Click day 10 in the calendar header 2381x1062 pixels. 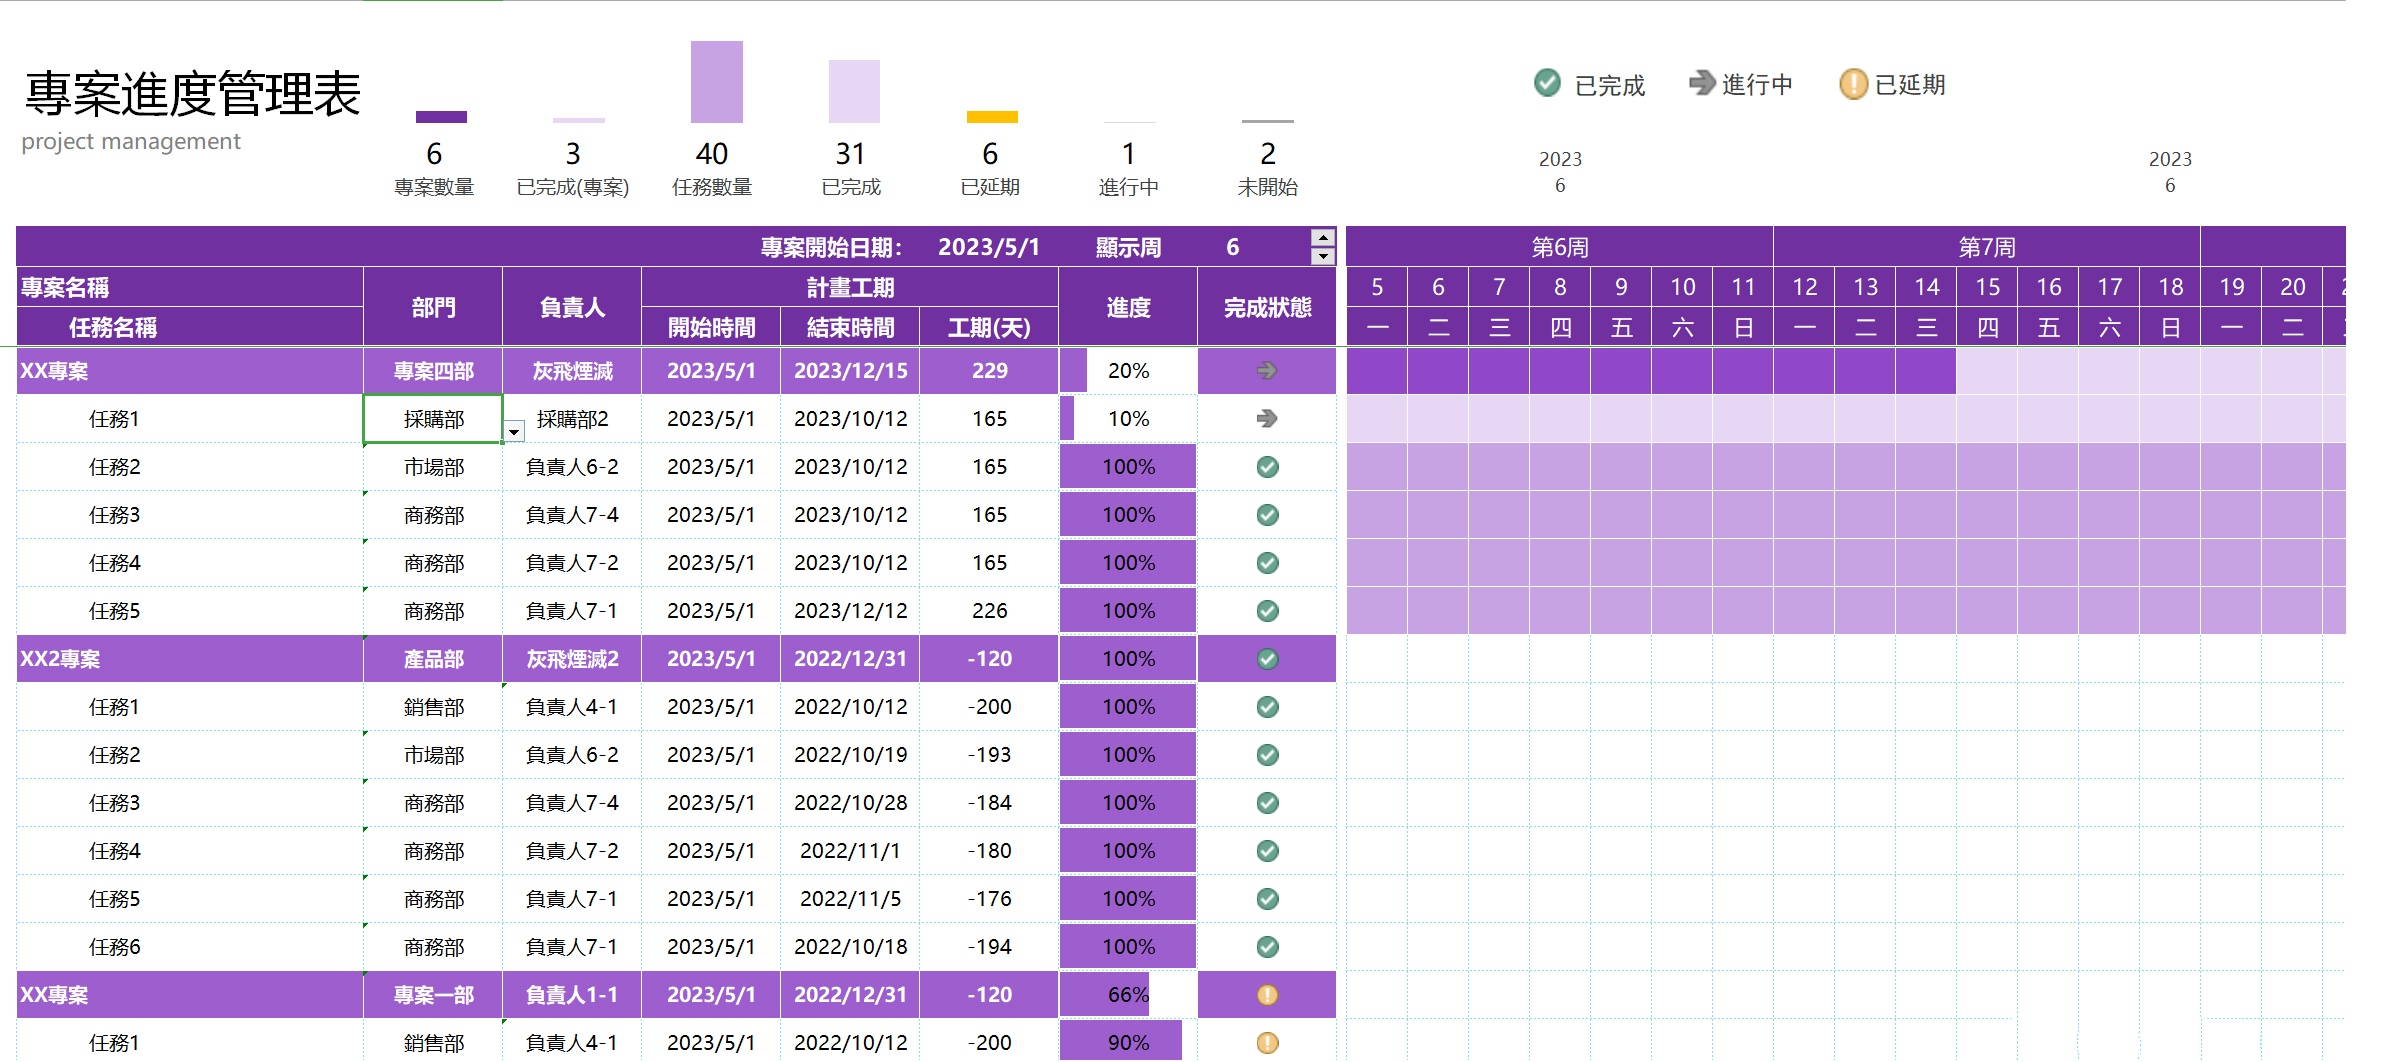tap(1682, 287)
